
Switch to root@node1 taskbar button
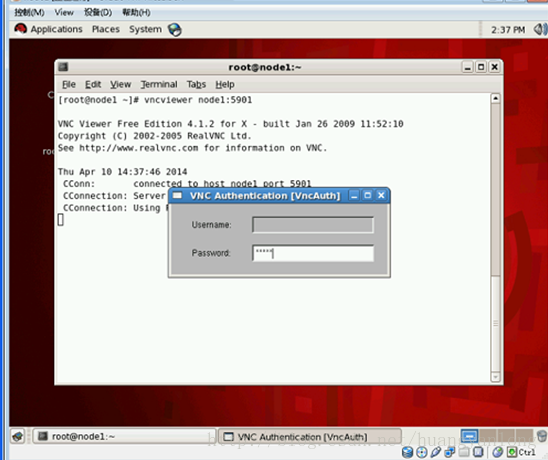click(124, 437)
